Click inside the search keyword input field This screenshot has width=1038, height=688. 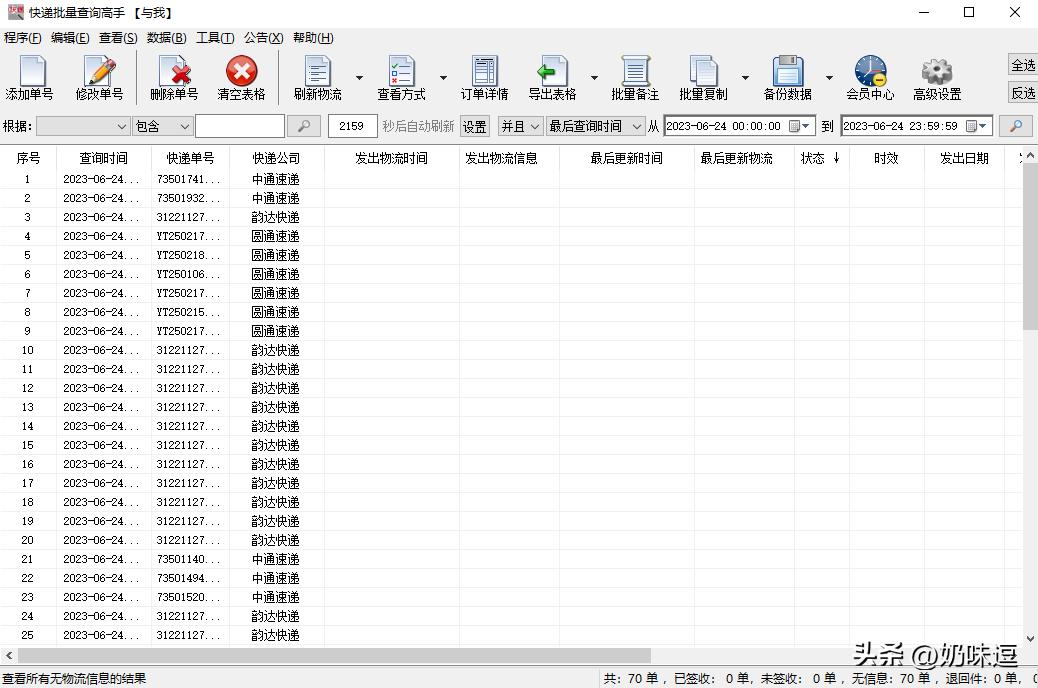[240, 126]
